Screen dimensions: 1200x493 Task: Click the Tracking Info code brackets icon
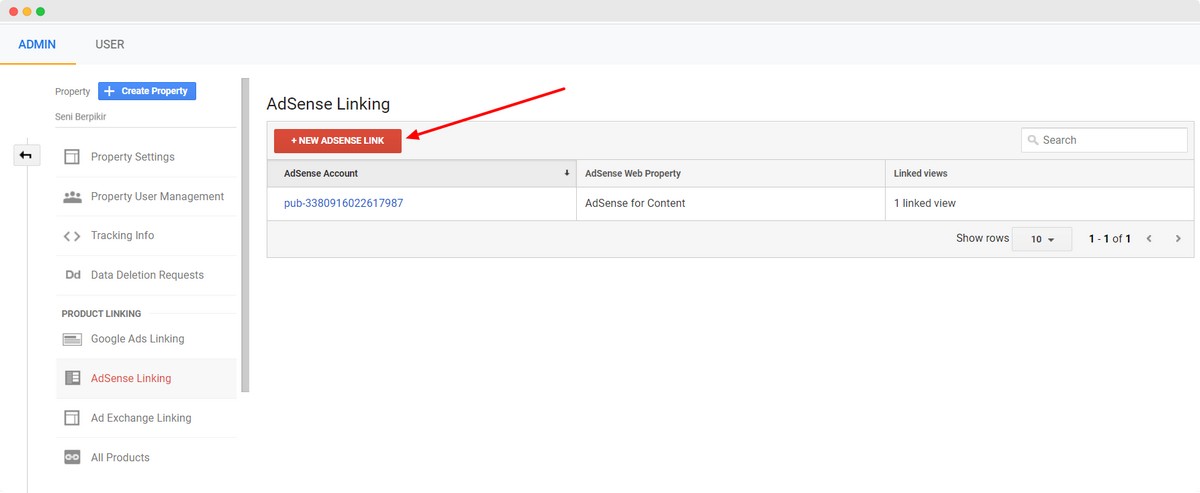tap(72, 236)
